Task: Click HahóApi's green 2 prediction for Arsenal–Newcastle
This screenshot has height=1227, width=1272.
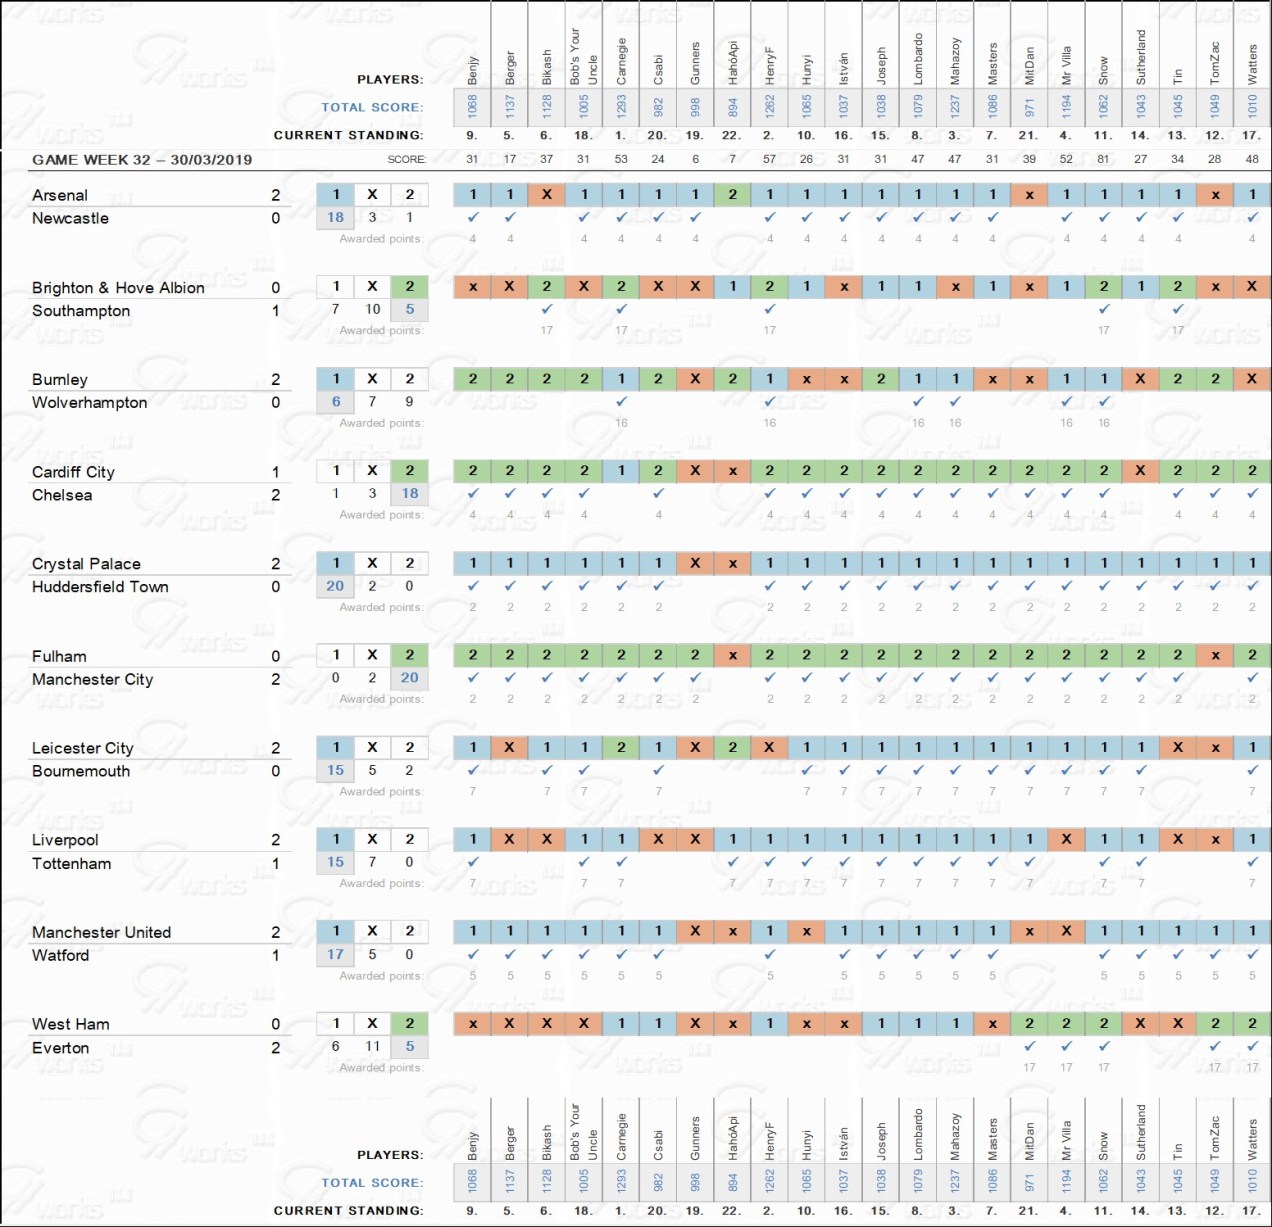Action: click(x=732, y=195)
